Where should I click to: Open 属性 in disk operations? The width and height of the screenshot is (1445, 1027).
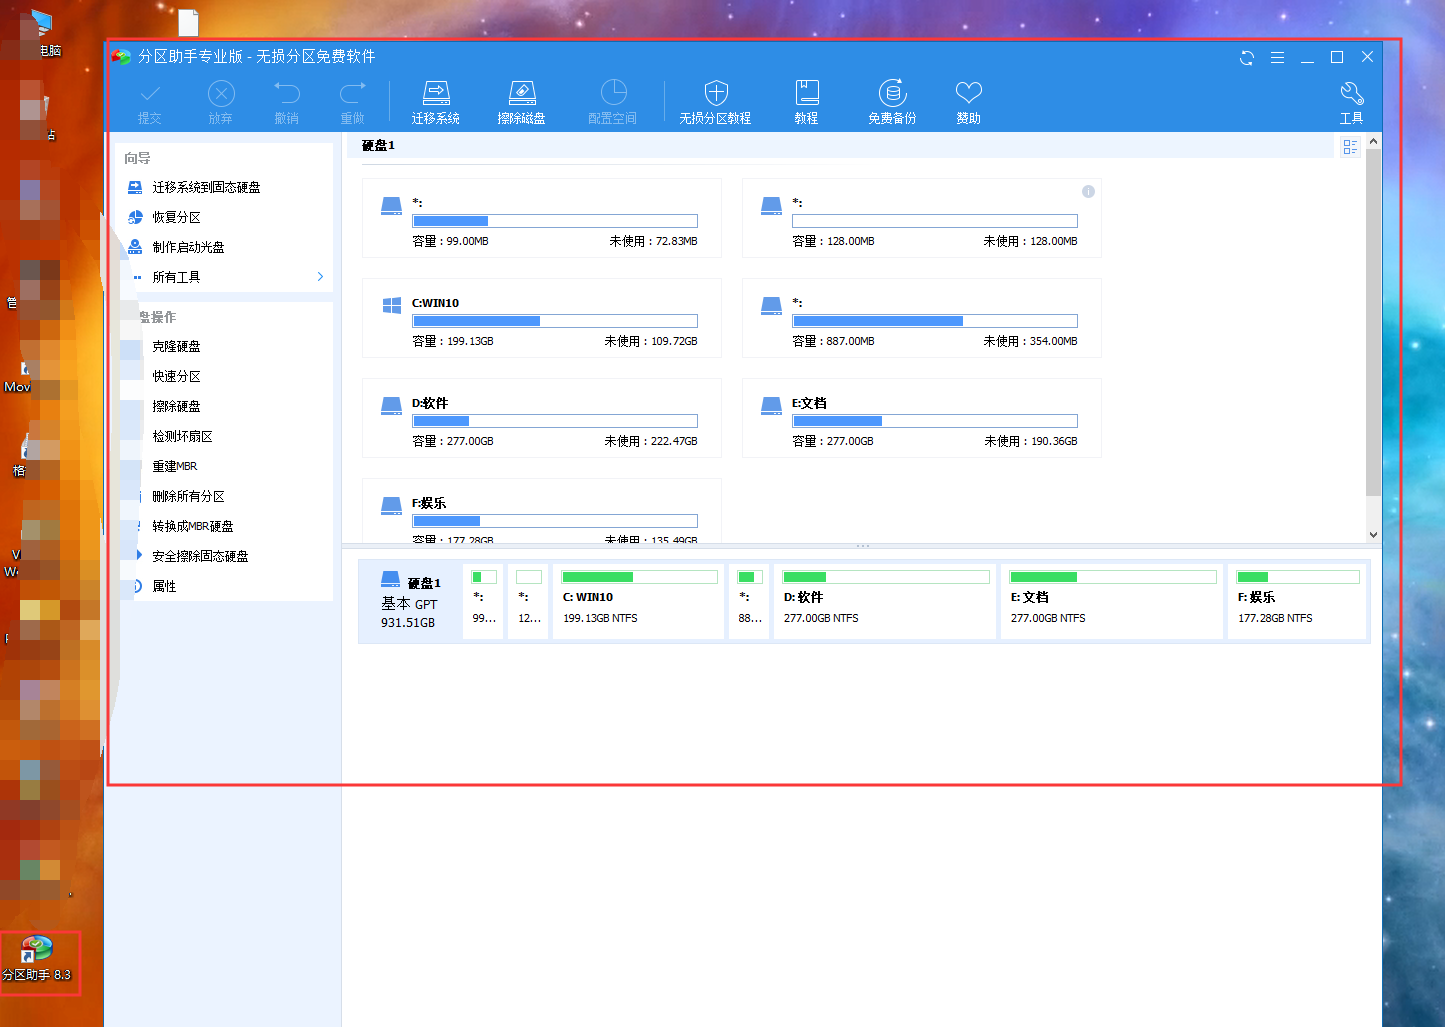164,586
